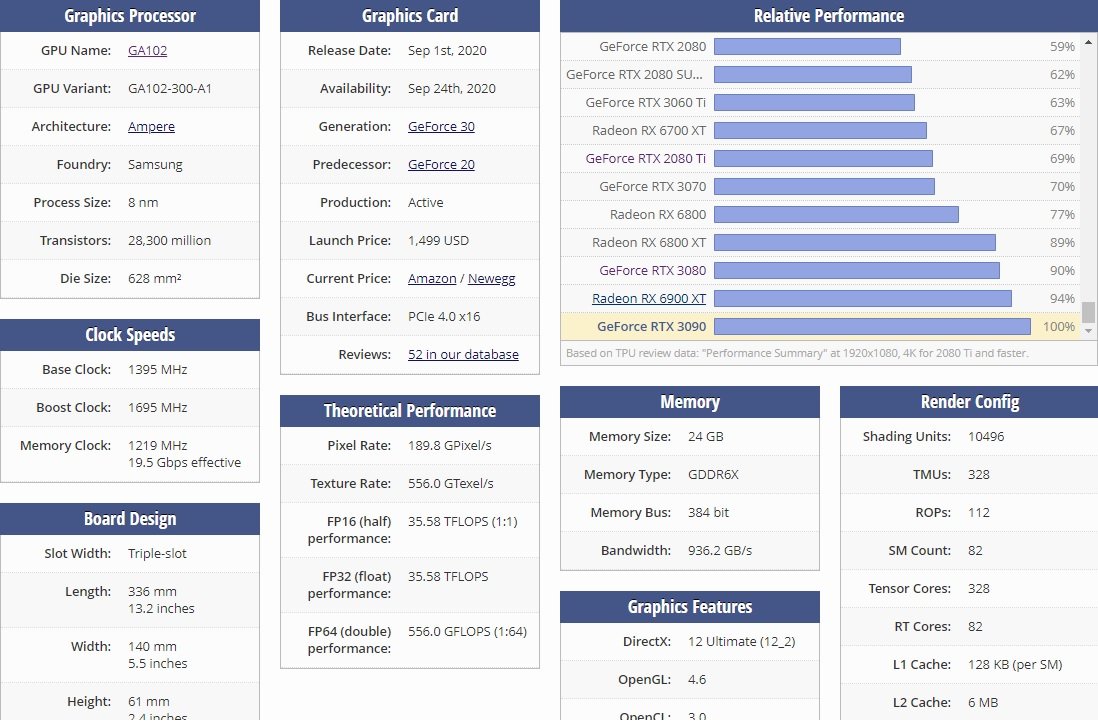This screenshot has height=724, width=1098.
Task: Click the Graphics Processor section header
Action: [x=130, y=15]
